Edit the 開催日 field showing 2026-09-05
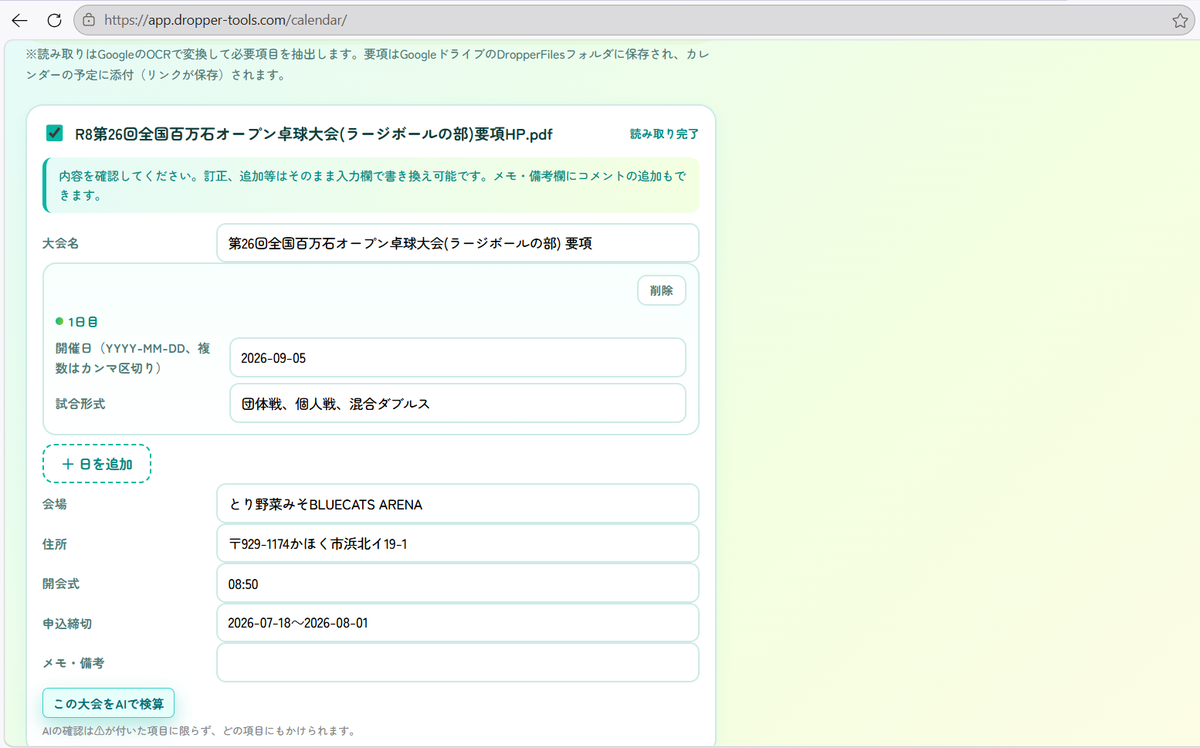Viewport: 1200px width, 748px height. (457, 358)
